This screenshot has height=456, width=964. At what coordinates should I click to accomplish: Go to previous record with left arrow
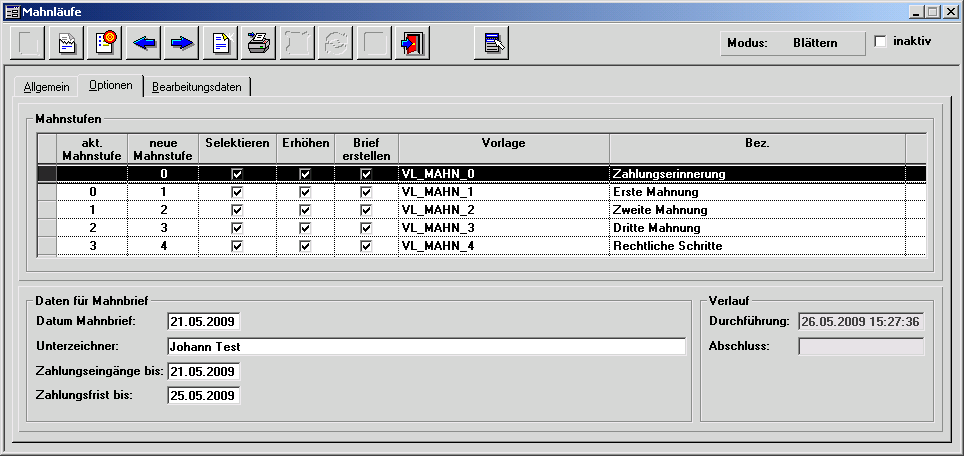(144, 44)
